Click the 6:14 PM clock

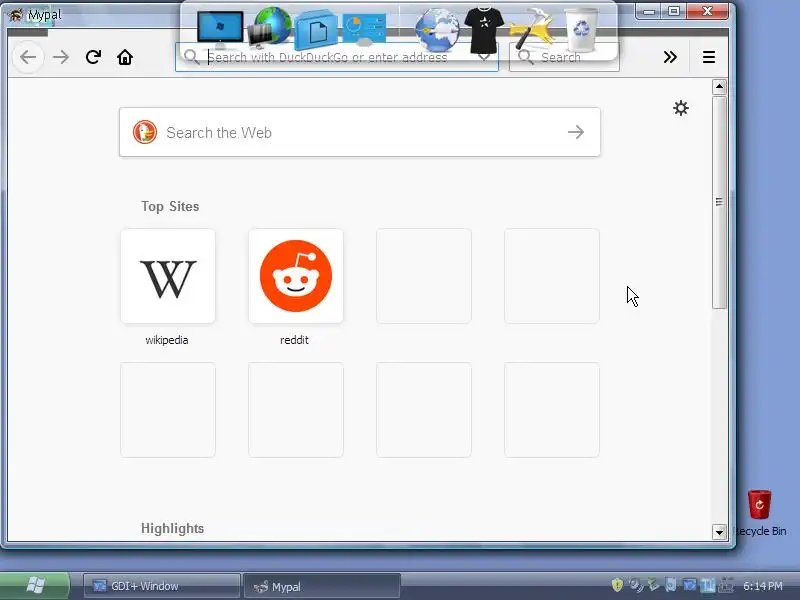tap(763, 586)
